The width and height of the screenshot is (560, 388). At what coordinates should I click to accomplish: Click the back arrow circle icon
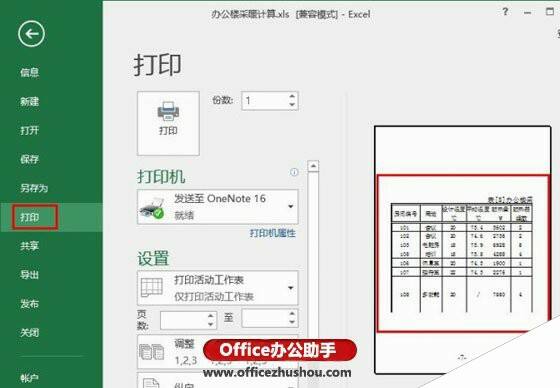coord(31,34)
